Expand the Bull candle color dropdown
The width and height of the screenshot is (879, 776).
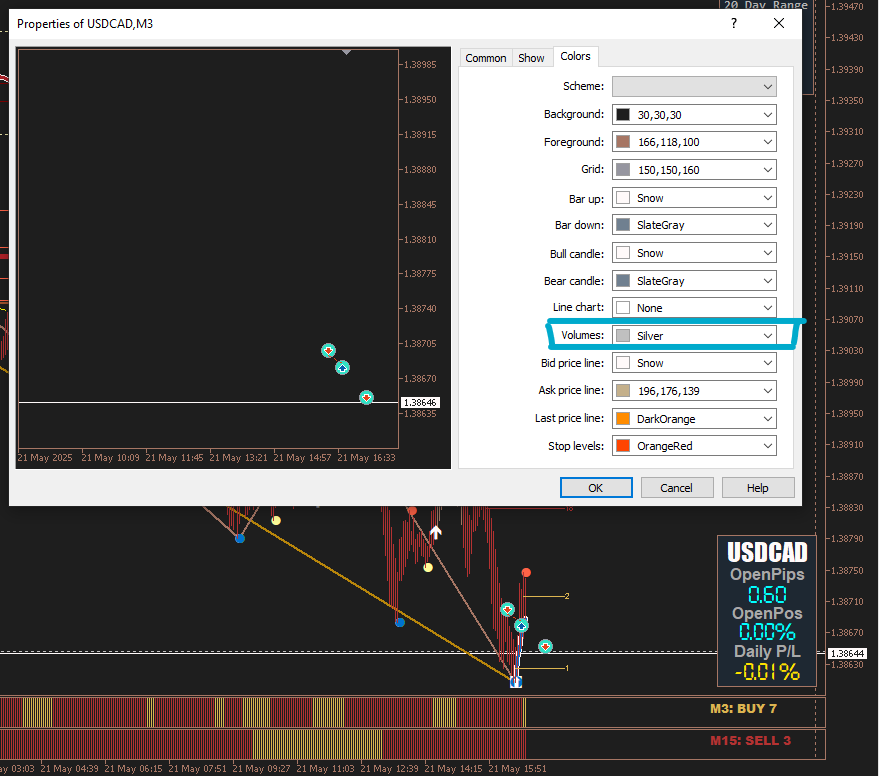coord(694,253)
